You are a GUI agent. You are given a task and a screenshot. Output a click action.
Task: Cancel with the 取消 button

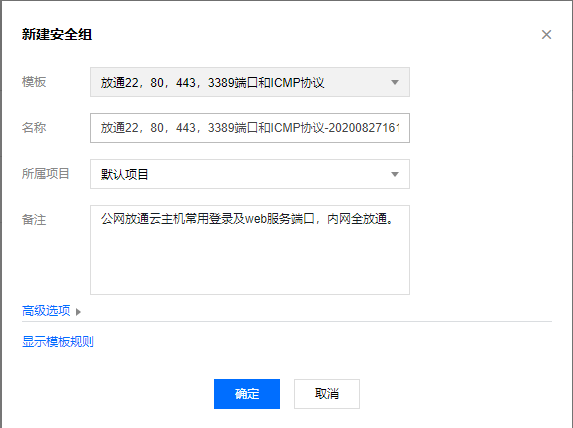(x=327, y=394)
